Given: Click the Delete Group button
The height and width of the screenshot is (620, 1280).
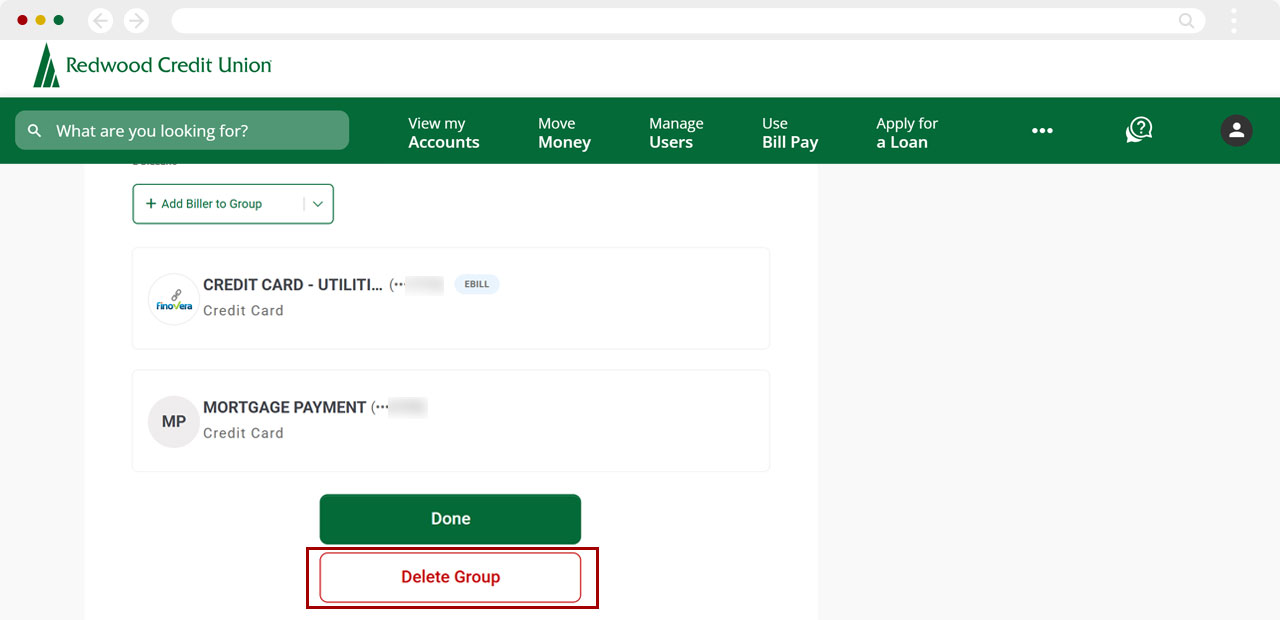Looking at the screenshot, I should click(x=450, y=576).
